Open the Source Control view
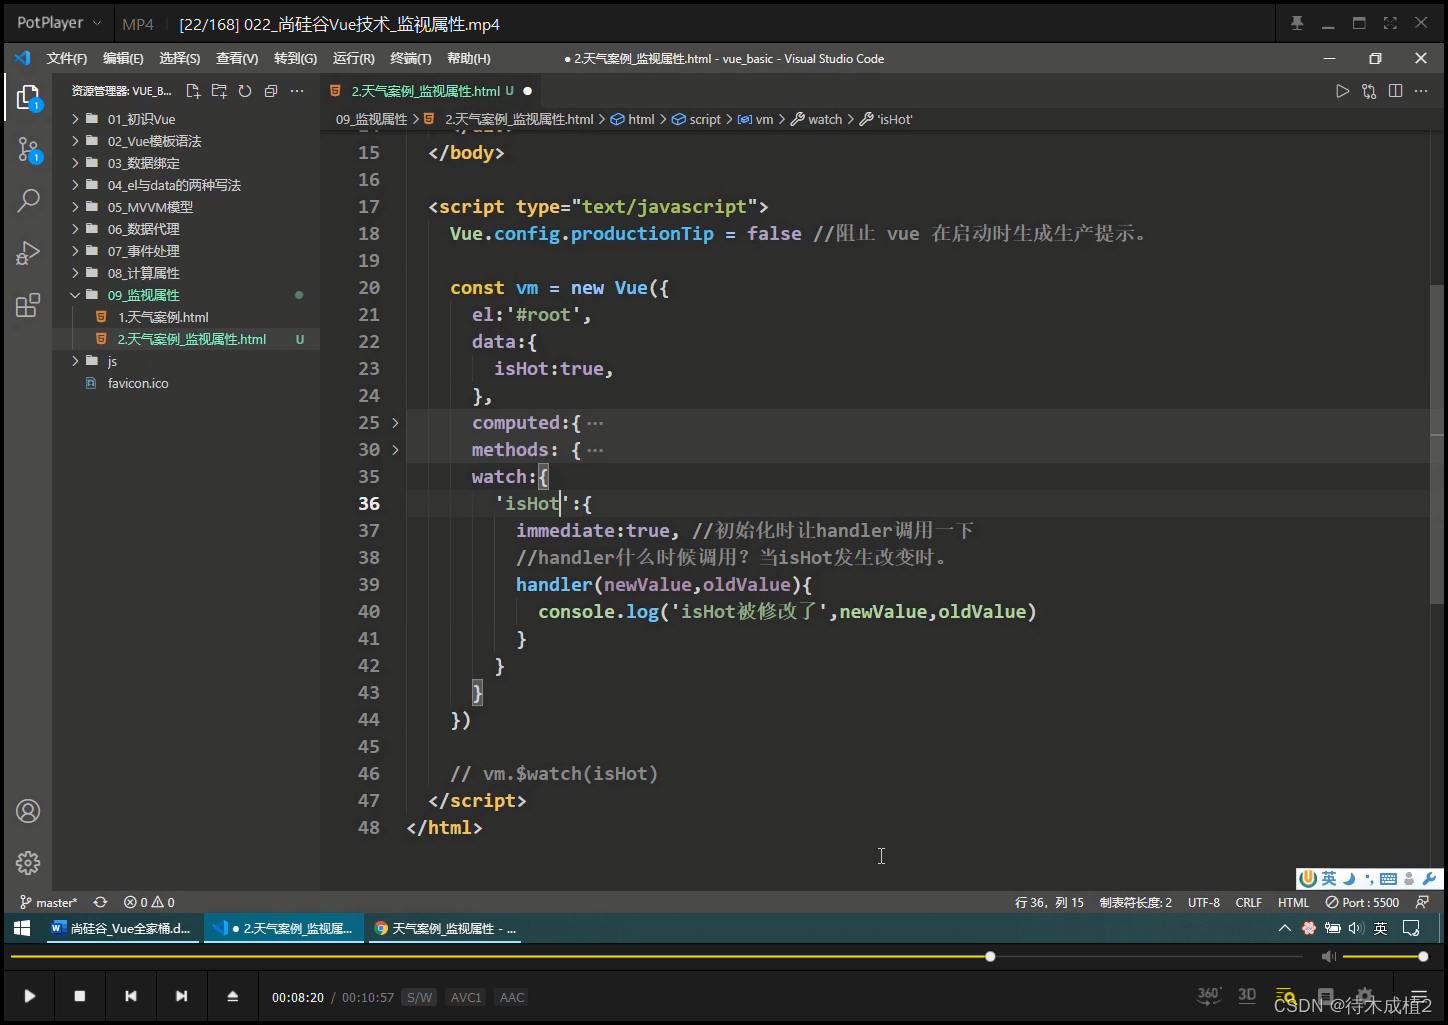The width and height of the screenshot is (1448, 1025). [x=28, y=151]
